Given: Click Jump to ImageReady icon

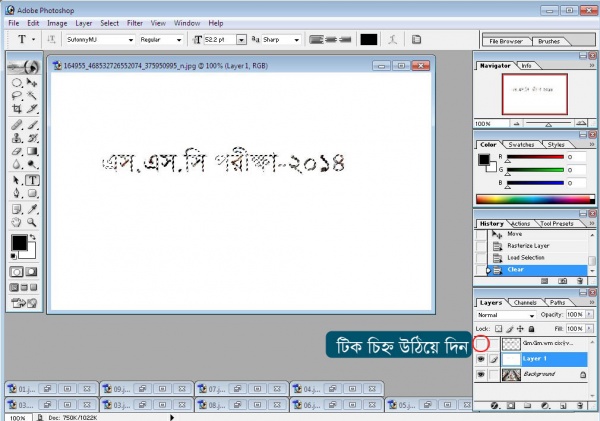Looking at the screenshot, I should click(24, 303).
